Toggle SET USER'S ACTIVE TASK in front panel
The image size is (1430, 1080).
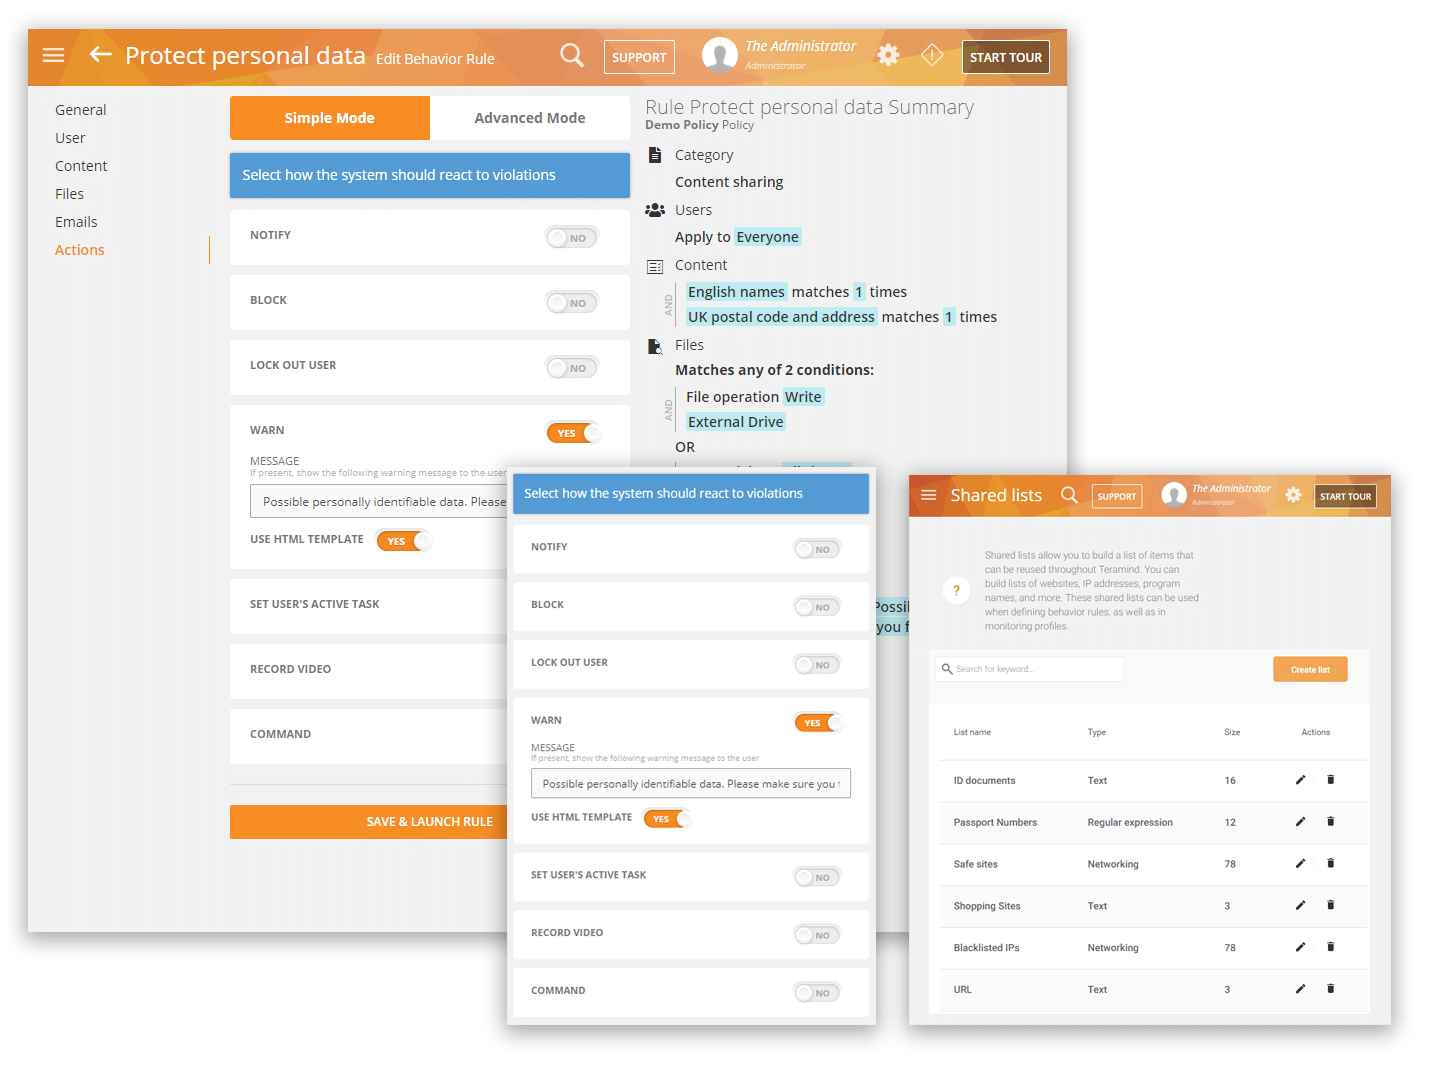[818, 877]
